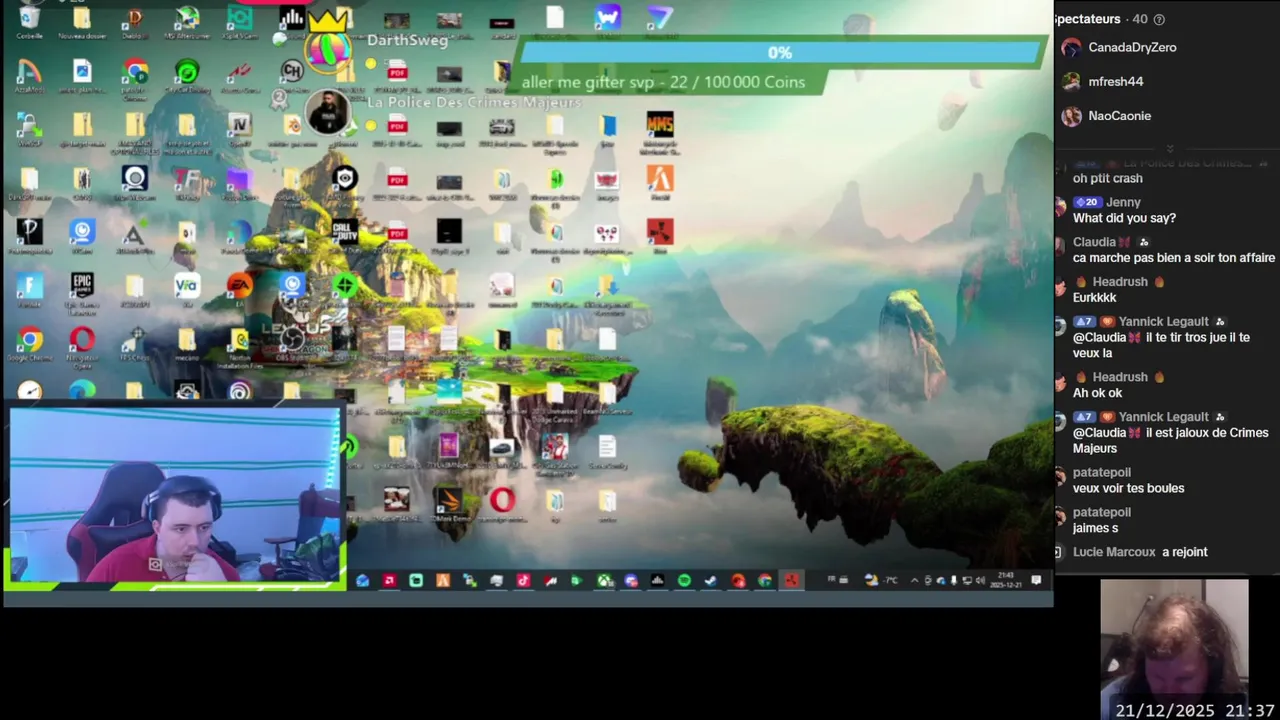
Task: Open viewer mfresh44 profile
Action: pos(1102,81)
